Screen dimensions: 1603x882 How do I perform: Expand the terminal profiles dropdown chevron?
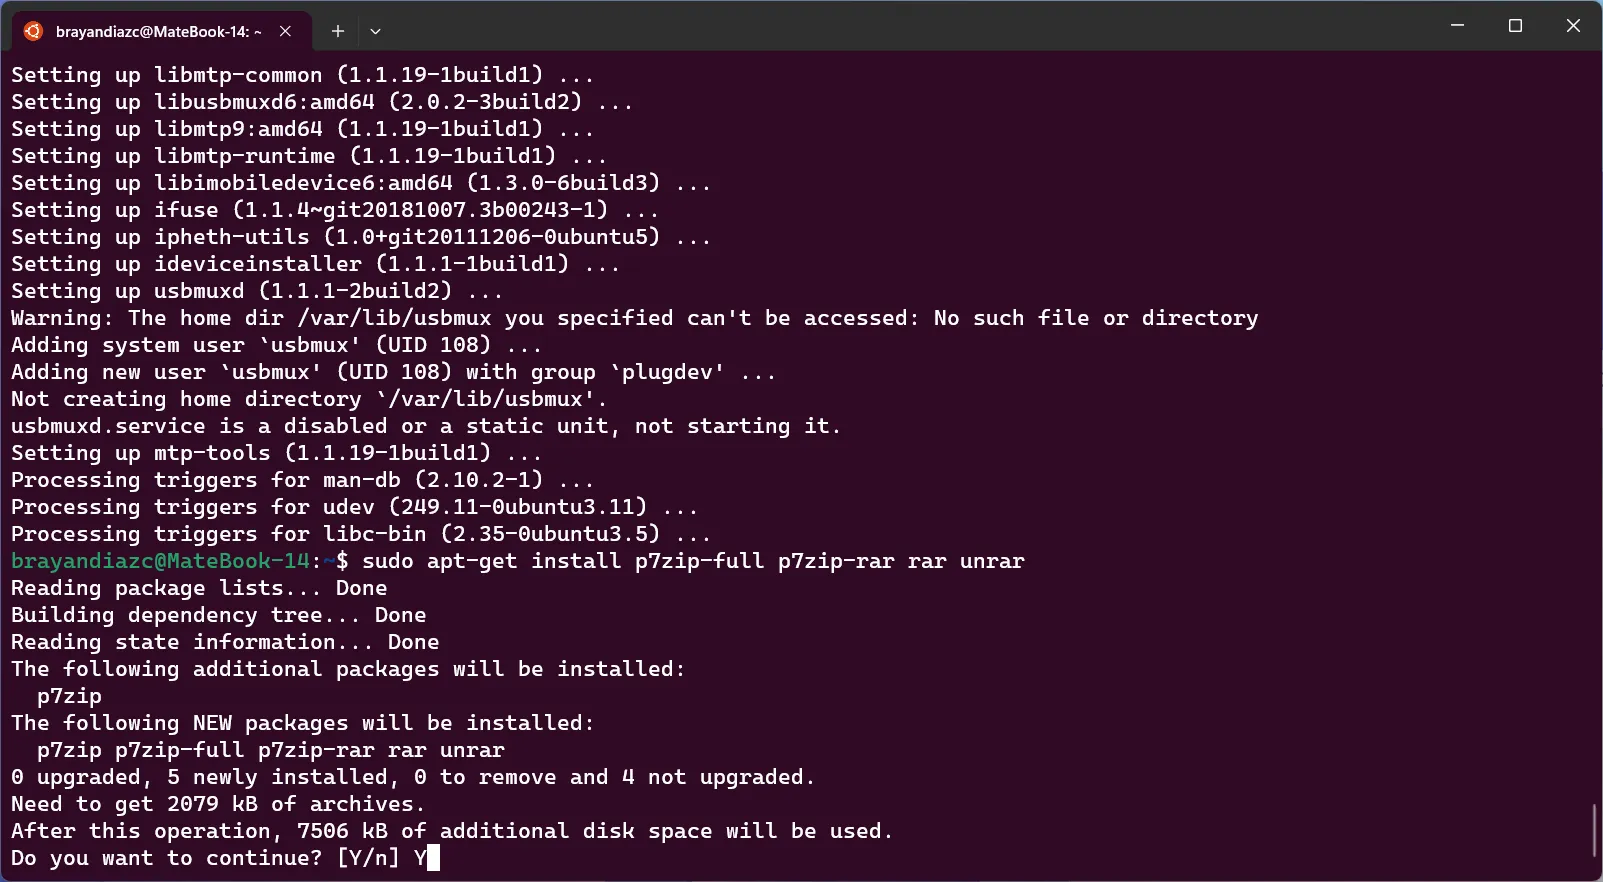[x=375, y=31]
